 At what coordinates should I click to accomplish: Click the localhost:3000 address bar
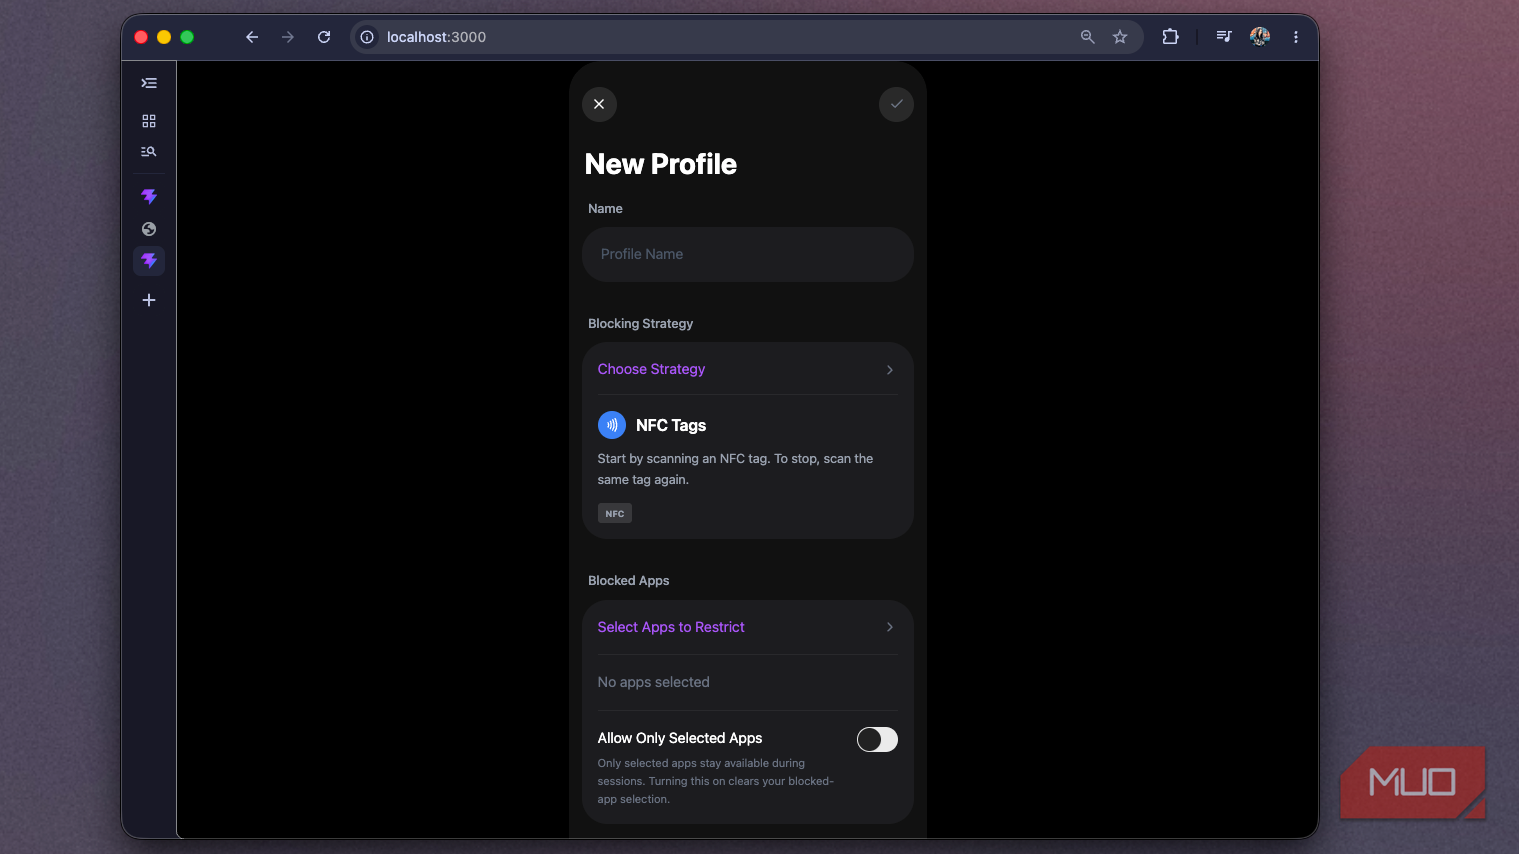click(x=746, y=37)
